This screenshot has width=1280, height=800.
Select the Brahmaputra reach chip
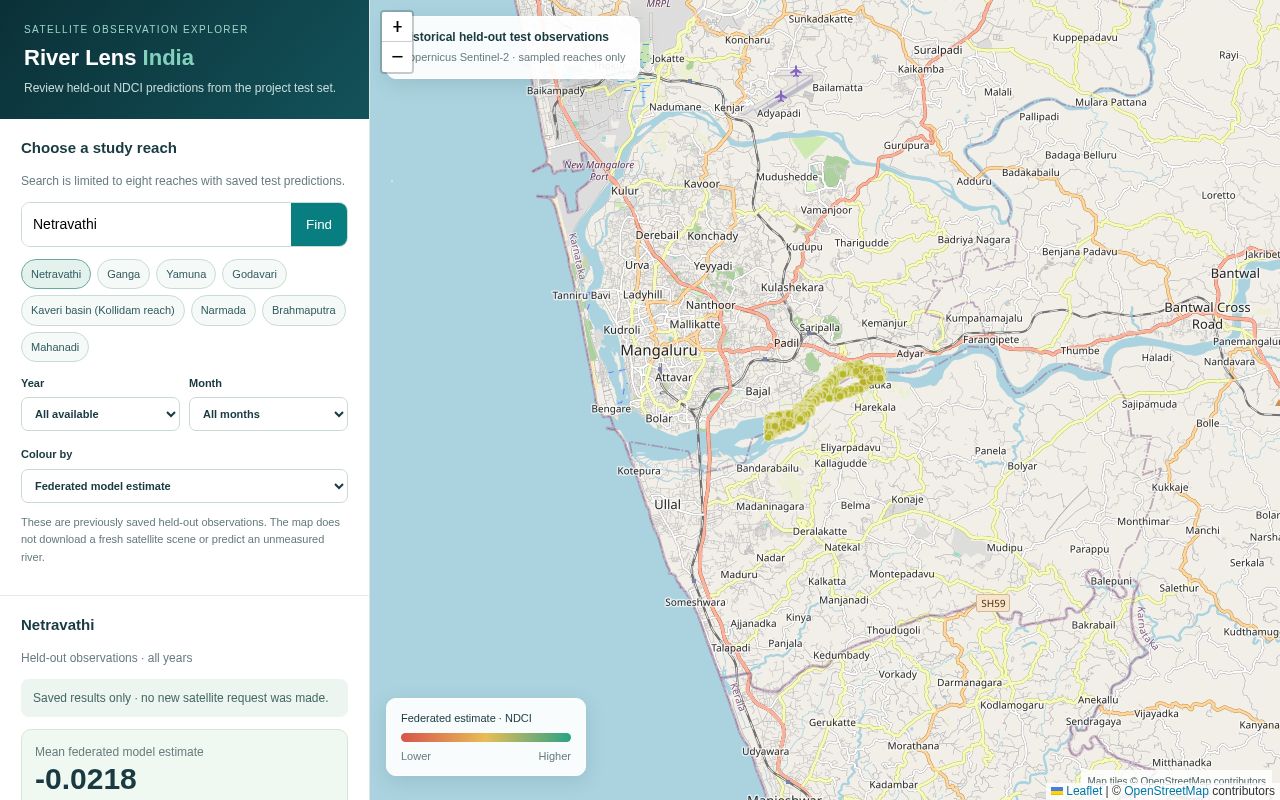click(304, 310)
